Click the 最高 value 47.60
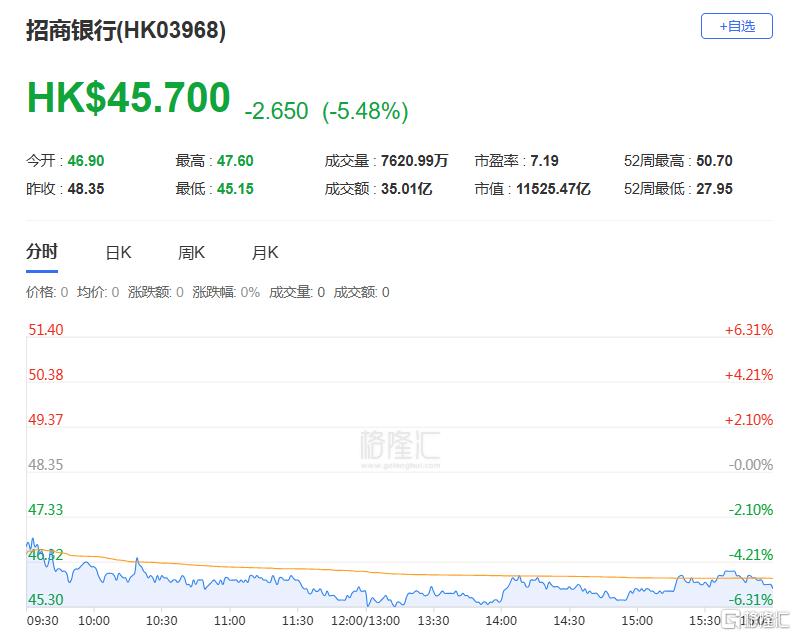This screenshot has width=796, height=636. (x=235, y=161)
